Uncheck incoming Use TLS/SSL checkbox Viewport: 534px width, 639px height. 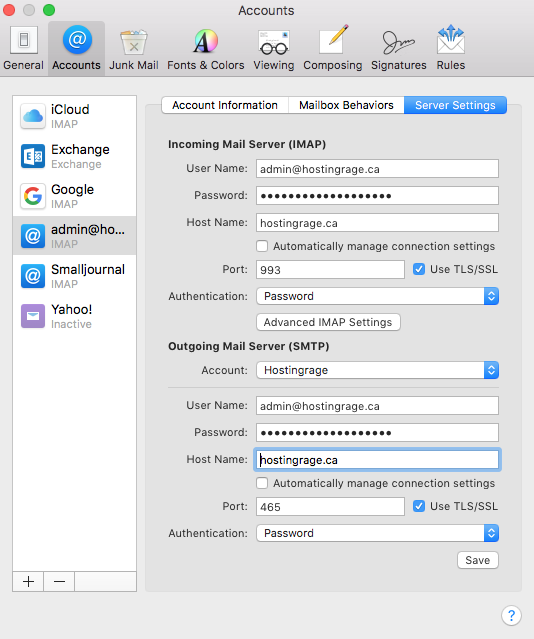pos(419,269)
